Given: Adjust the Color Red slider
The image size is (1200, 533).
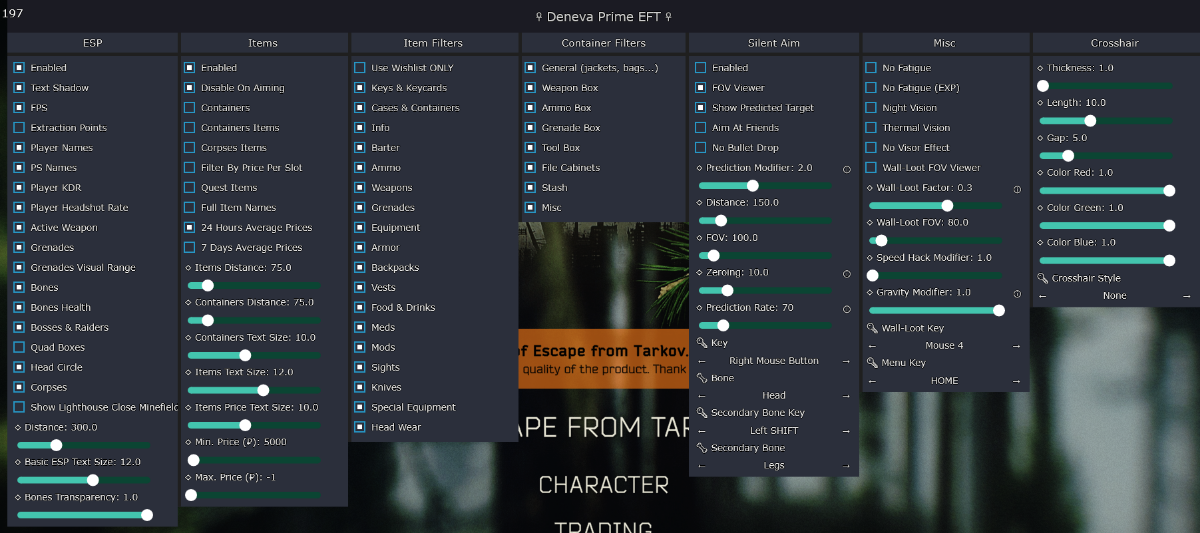Looking at the screenshot, I should coord(1106,191).
